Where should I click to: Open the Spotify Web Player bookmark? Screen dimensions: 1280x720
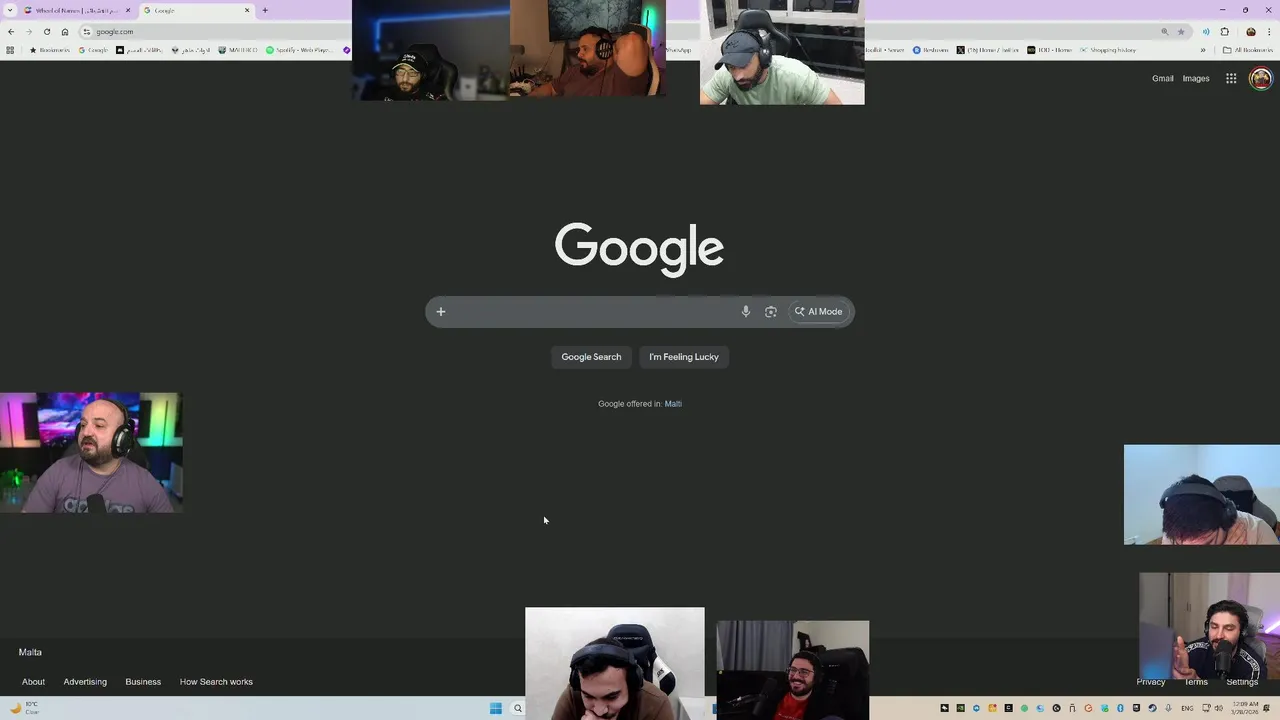click(299, 50)
